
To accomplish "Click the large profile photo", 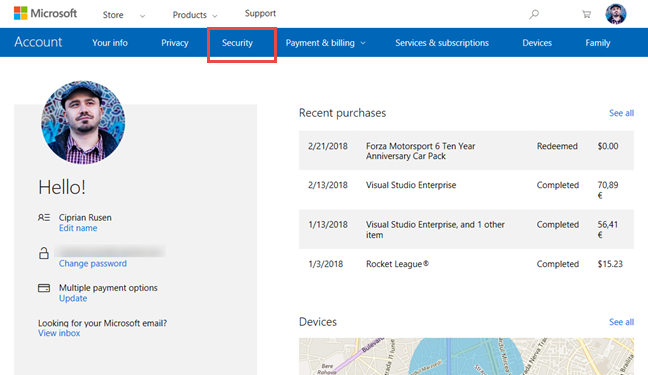I will 83,122.
